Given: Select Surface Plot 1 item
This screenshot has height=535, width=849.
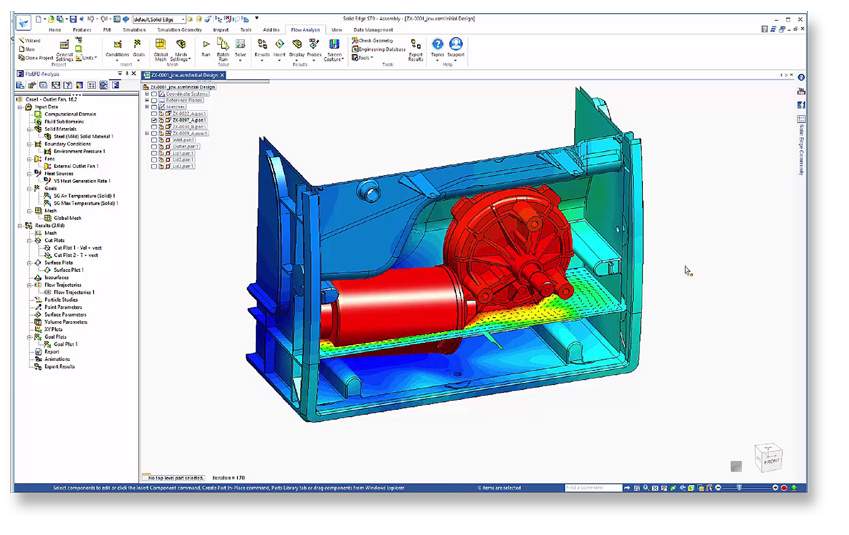Looking at the screenshot, I should tap(68, 270).
